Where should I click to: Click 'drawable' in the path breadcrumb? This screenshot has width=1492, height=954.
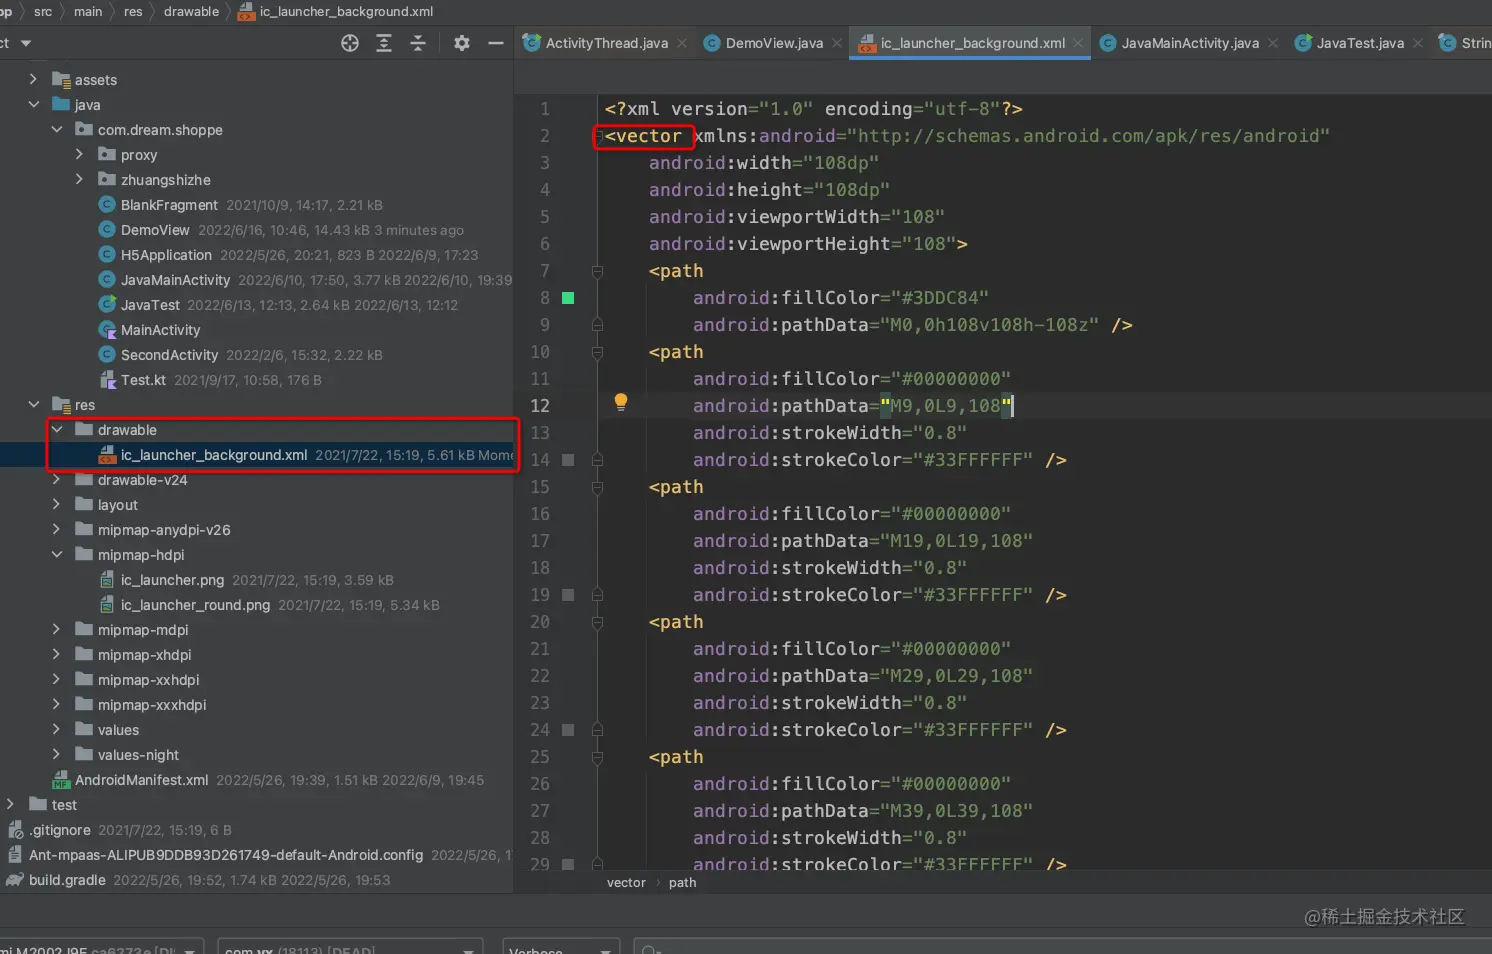point(191,12)
